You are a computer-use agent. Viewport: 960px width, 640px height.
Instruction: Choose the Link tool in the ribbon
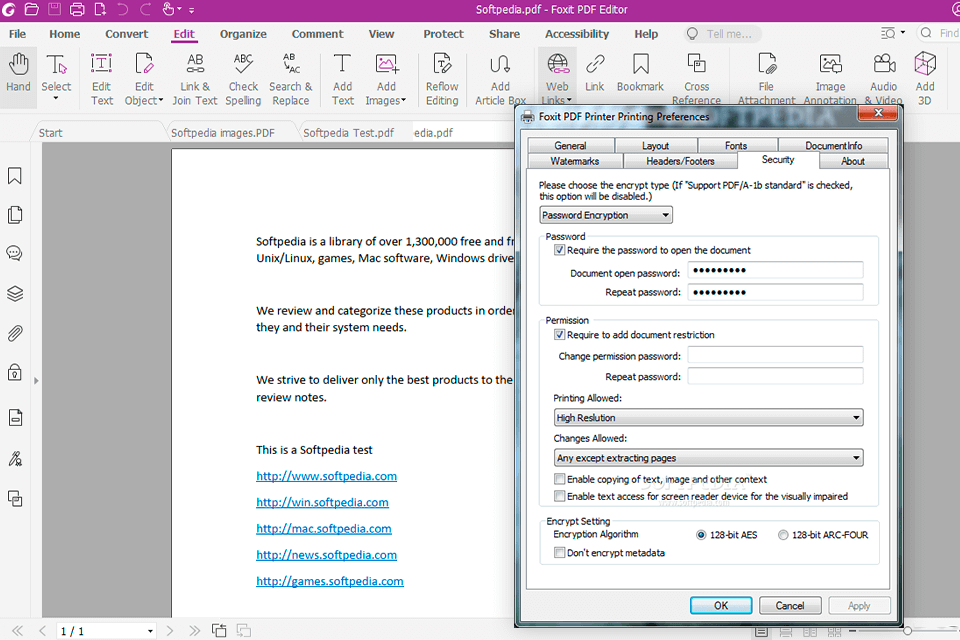(594, 73)
